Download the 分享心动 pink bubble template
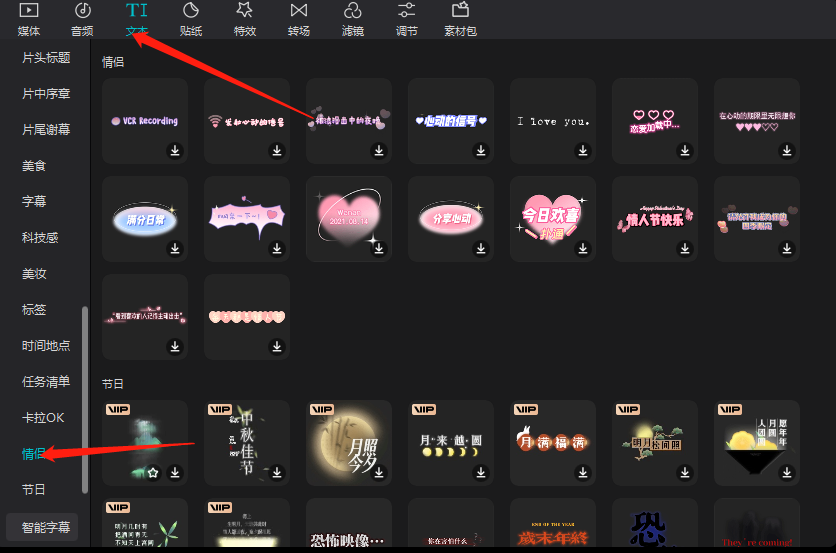This screenshot has width=836, height=553. click(481, 249)
